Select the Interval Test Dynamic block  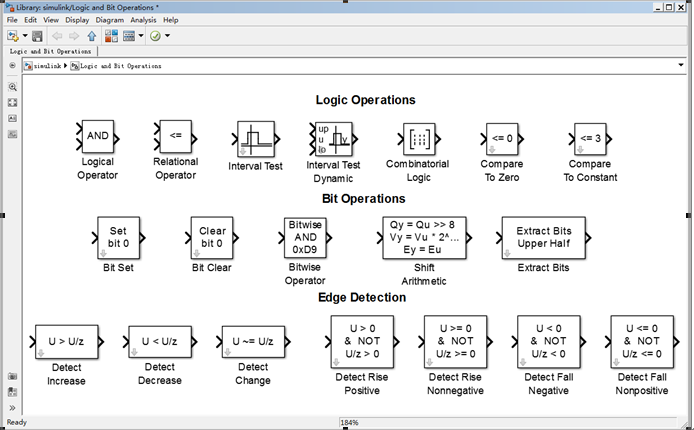pyautogui.click(x=334, y=139)
